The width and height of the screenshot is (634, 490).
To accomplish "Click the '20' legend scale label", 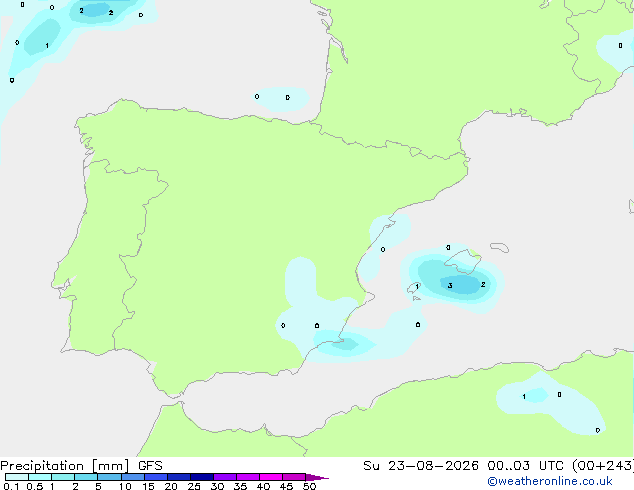I will (x=171, y=486).
